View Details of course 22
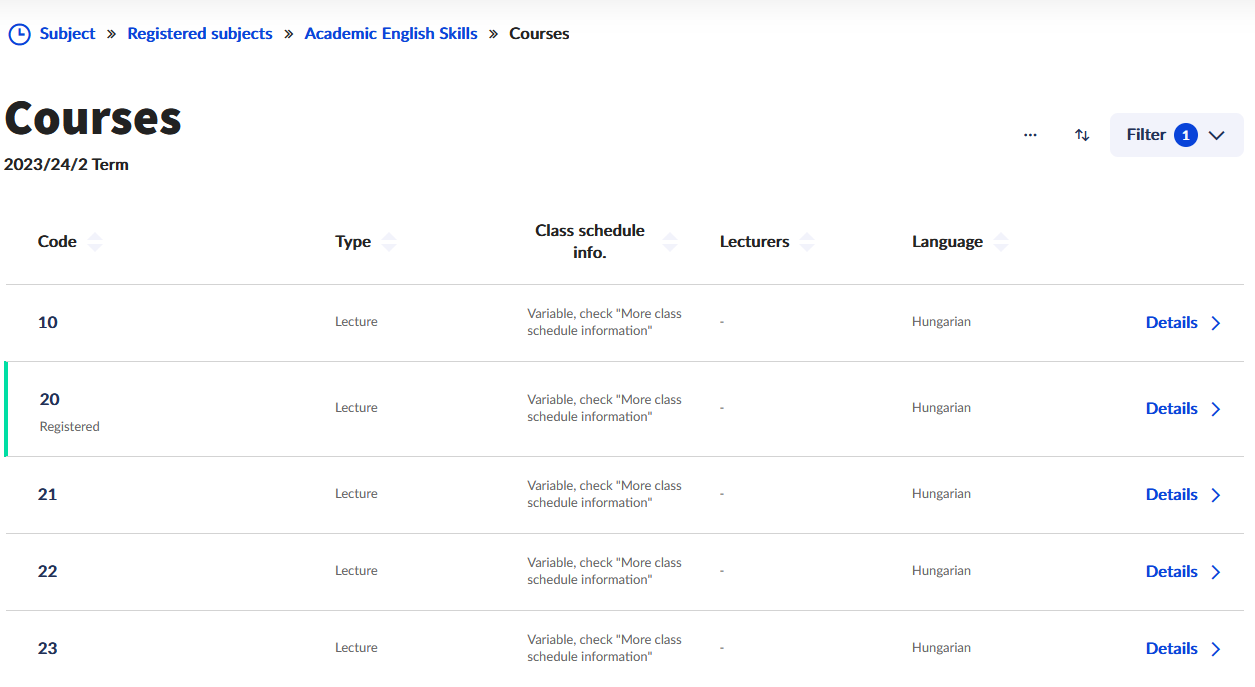 (x=1171, y=571)
